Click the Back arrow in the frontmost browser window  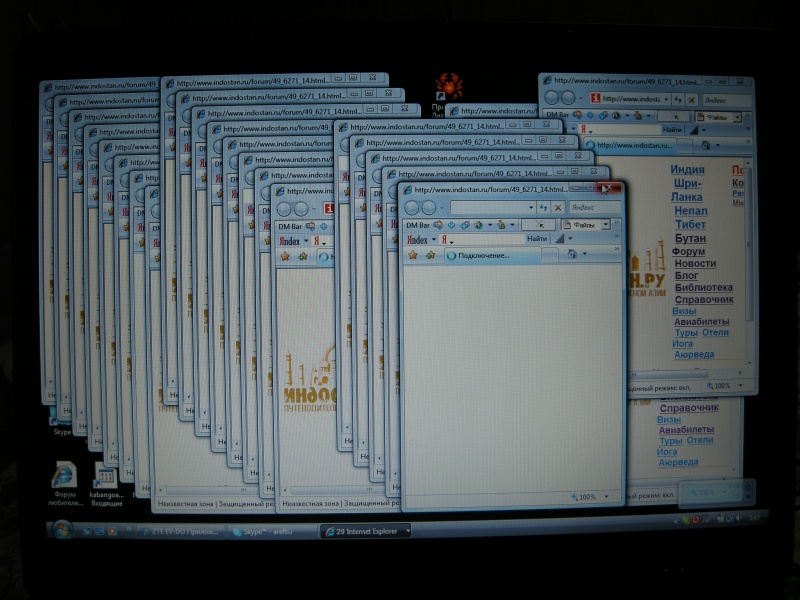point(412,208)
